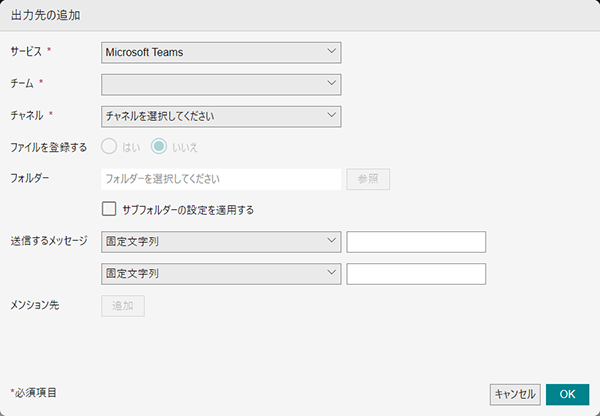Focus the second message text input box
Viewport: 600px width, 416px height.
coord(416,274)
